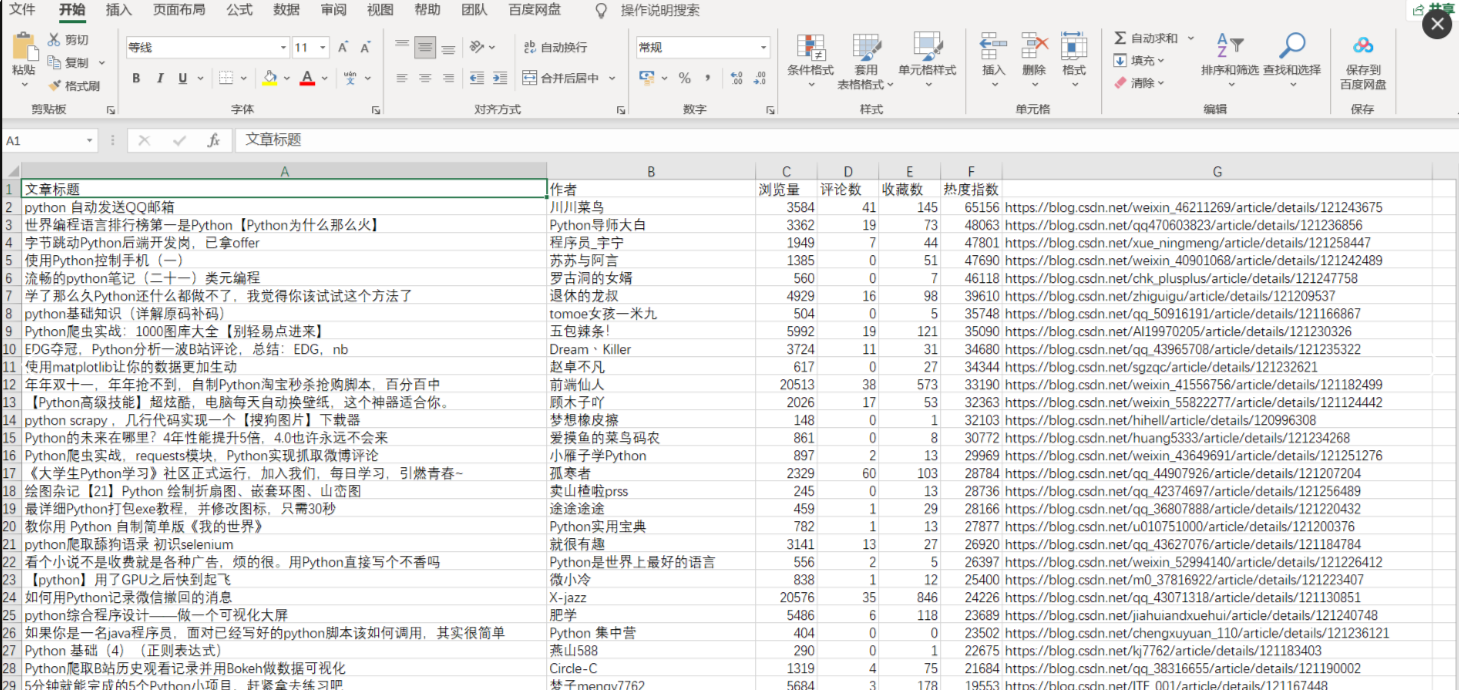Apply percent style format

[x=685, y=78]
